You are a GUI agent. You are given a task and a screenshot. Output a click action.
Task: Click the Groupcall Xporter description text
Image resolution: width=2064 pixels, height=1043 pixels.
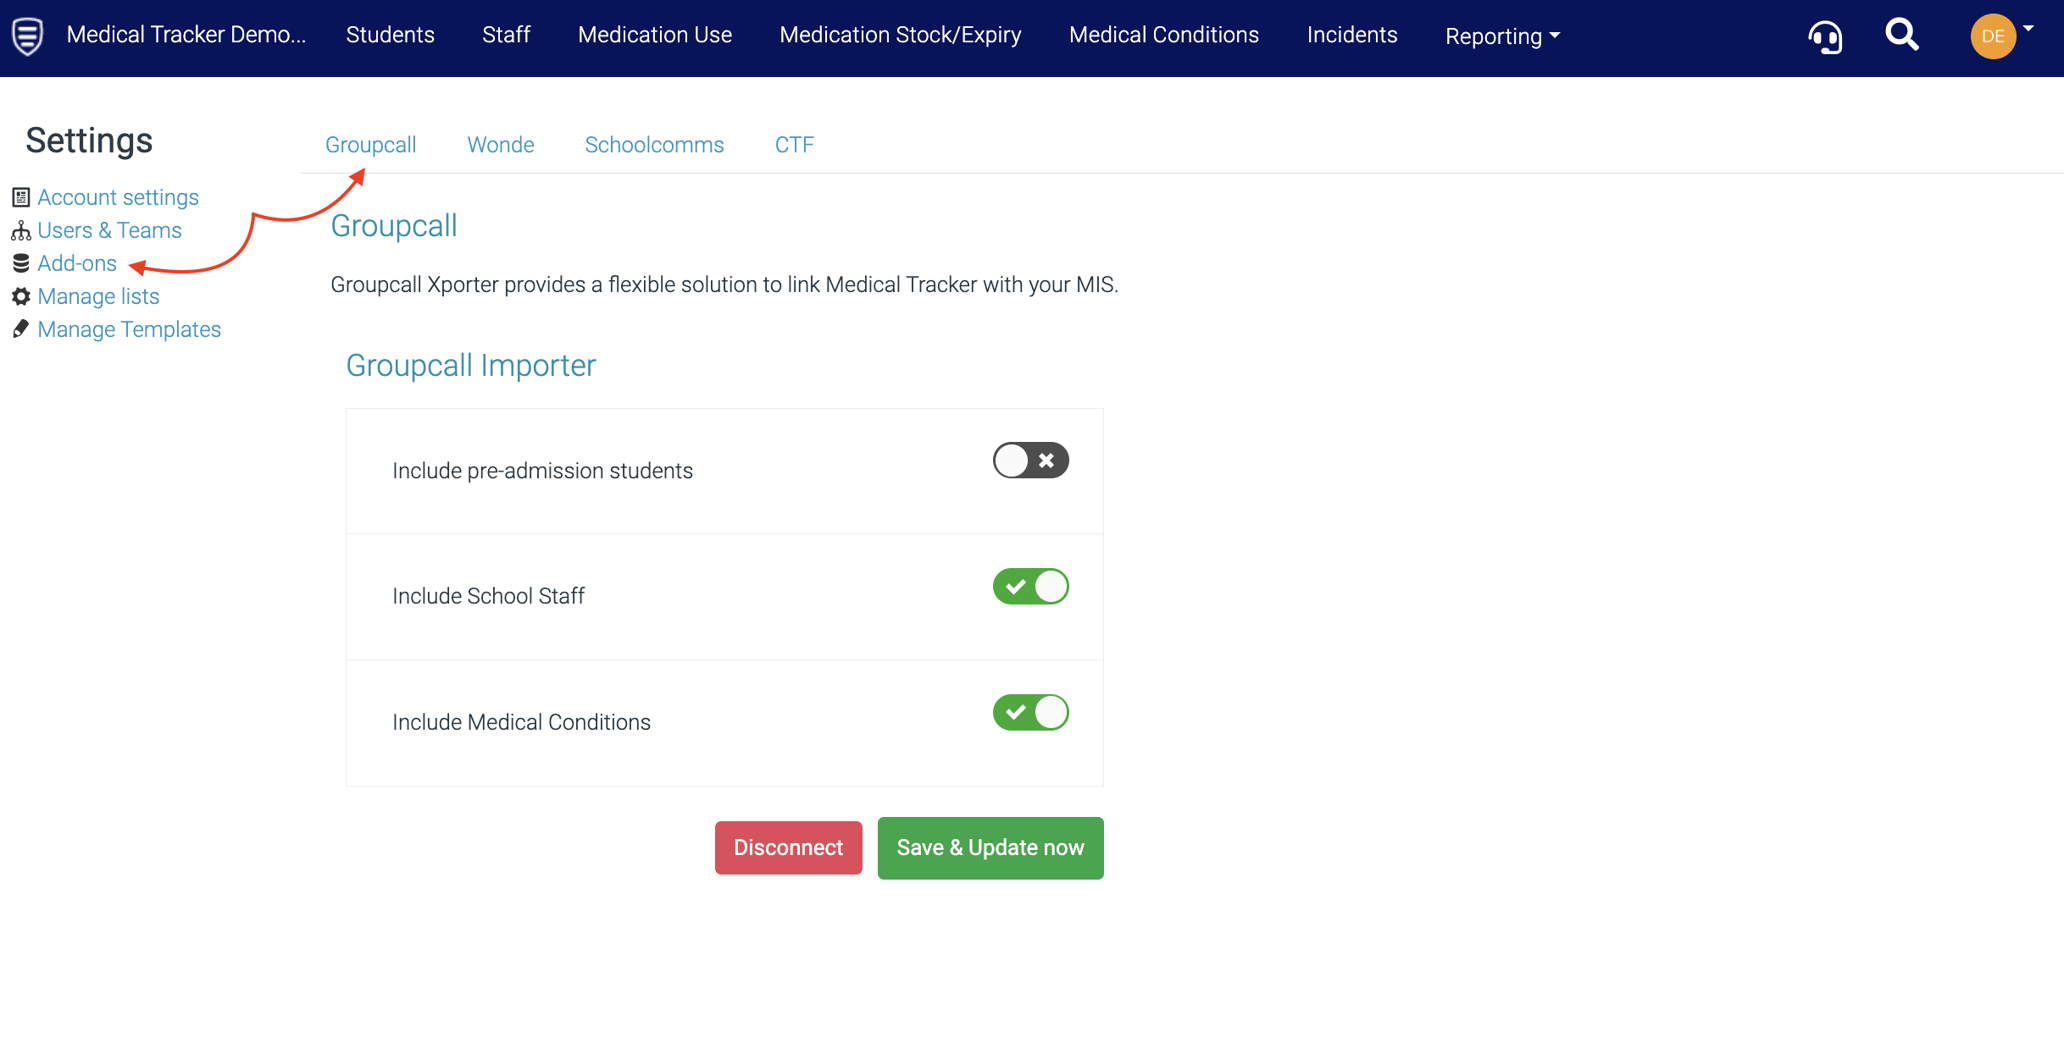click(x=724, y=285)
